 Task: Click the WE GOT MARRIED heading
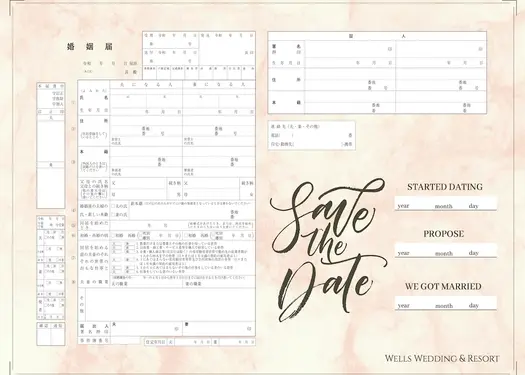tap(443, 286)
